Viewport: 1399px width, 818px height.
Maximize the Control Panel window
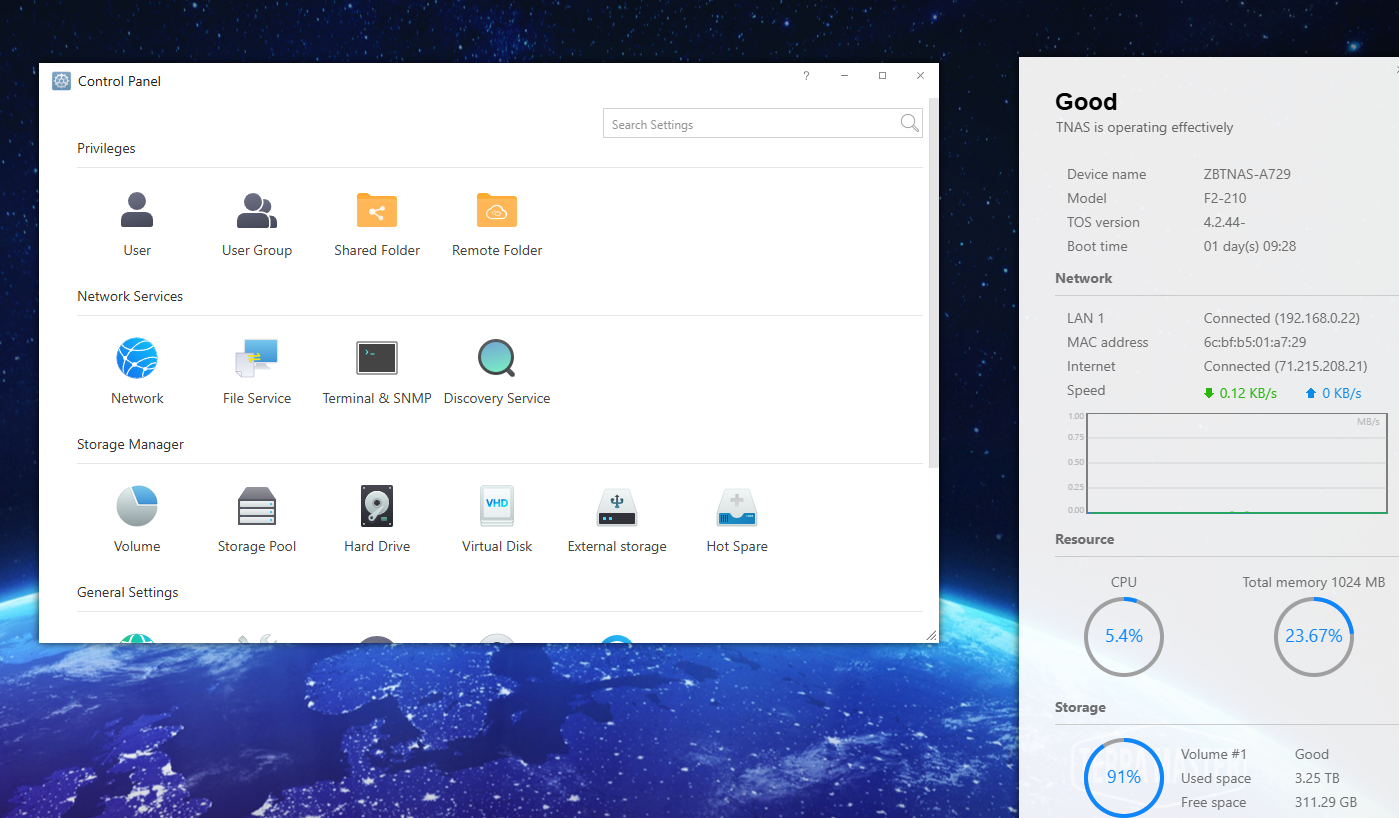tap(882, 76)
